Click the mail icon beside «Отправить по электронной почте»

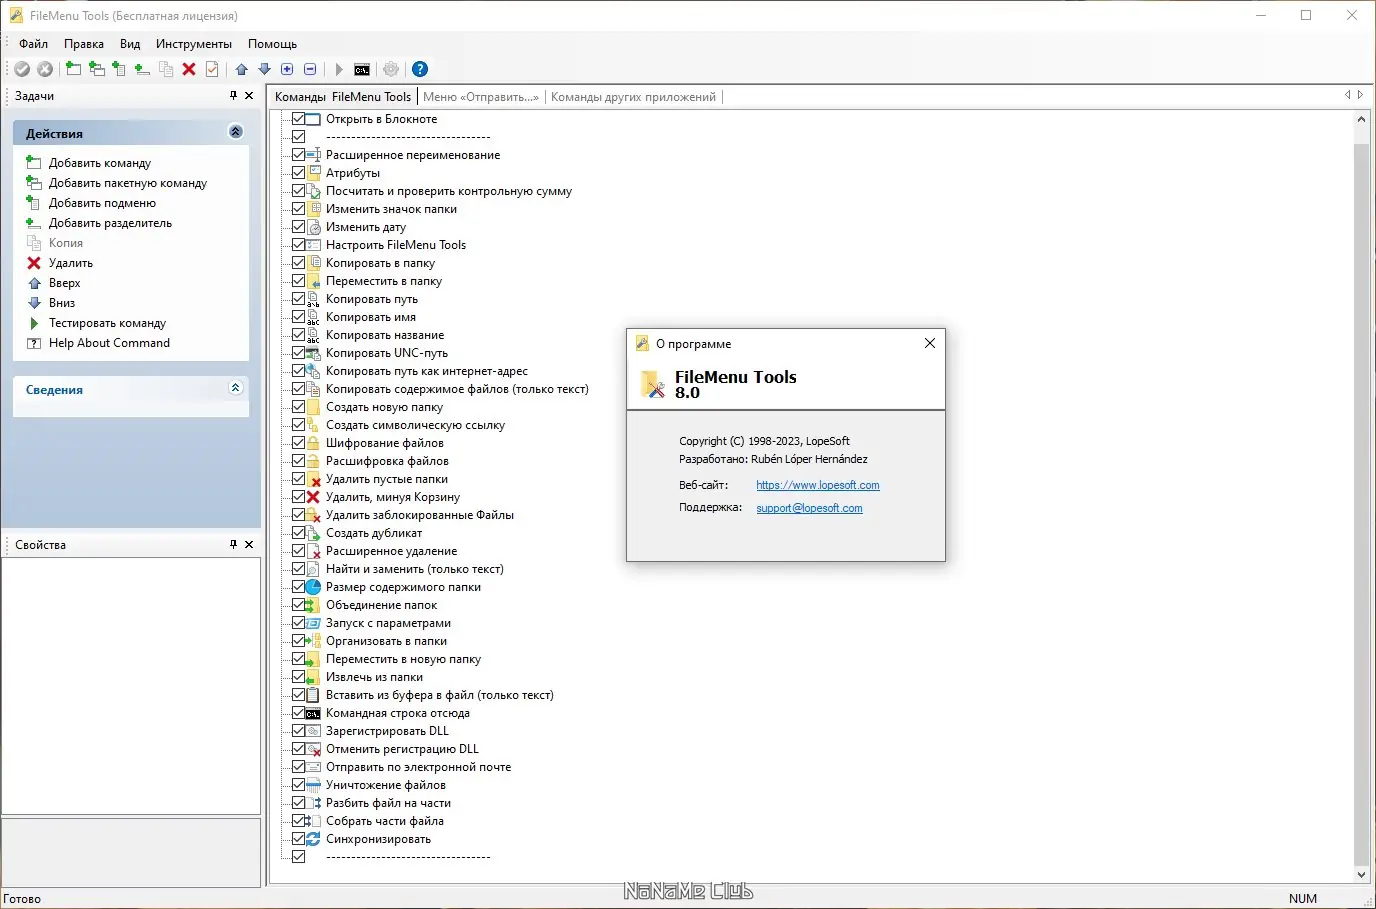(x=313, y=767)
